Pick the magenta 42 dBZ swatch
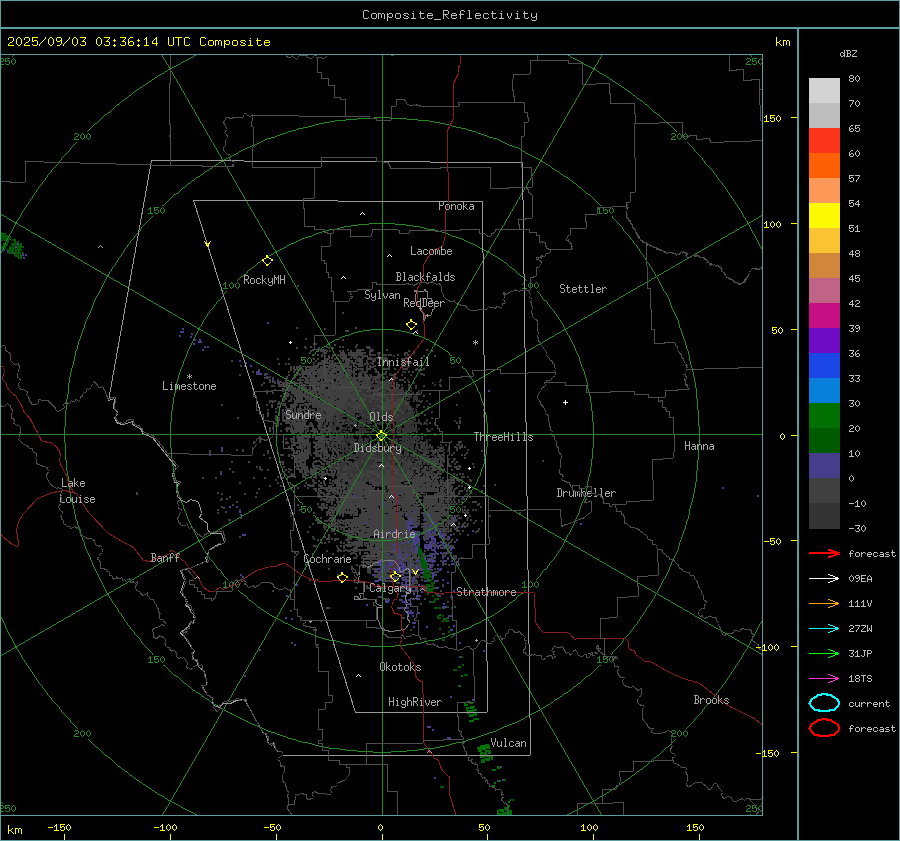Image resolution: width=900 pixels, height=841 pixels. coord(824,316)
